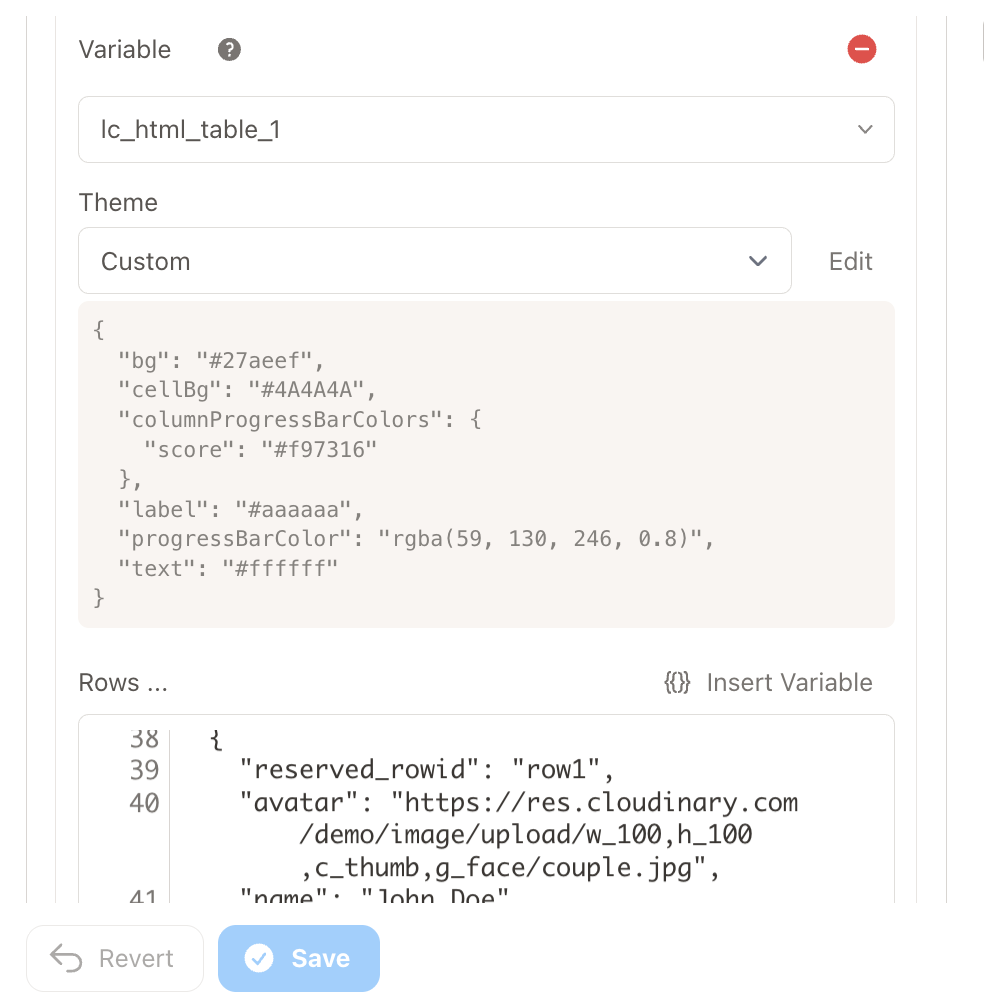Click the Insert Variable link text

[789, 683]
